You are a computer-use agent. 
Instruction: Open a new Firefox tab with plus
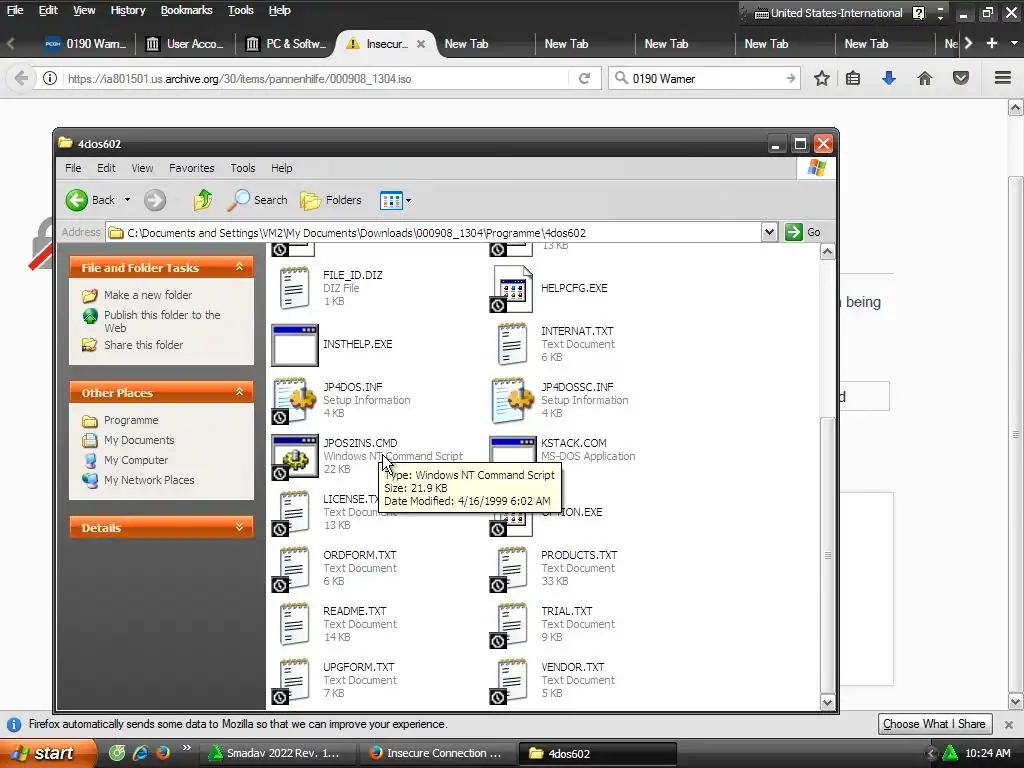click(991, 43)
